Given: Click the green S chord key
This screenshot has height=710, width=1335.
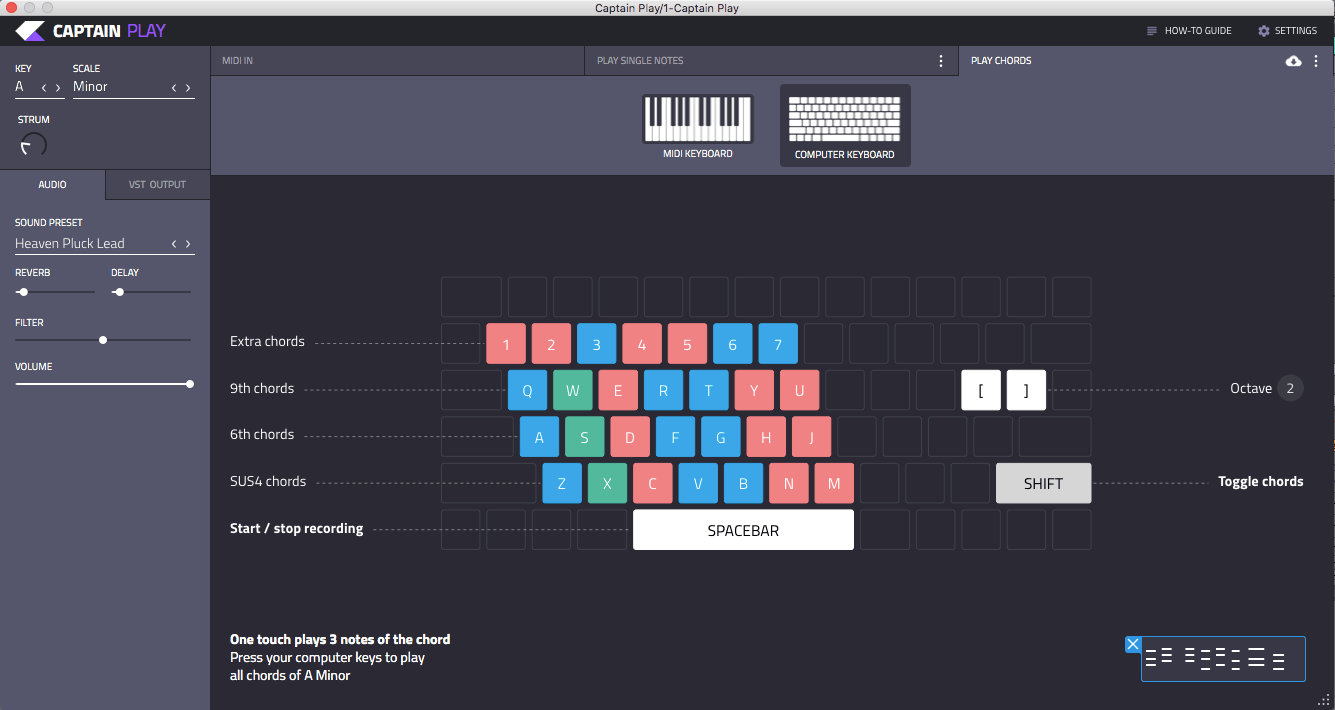Looking at the screenshot, I should (x=584, y=436).
